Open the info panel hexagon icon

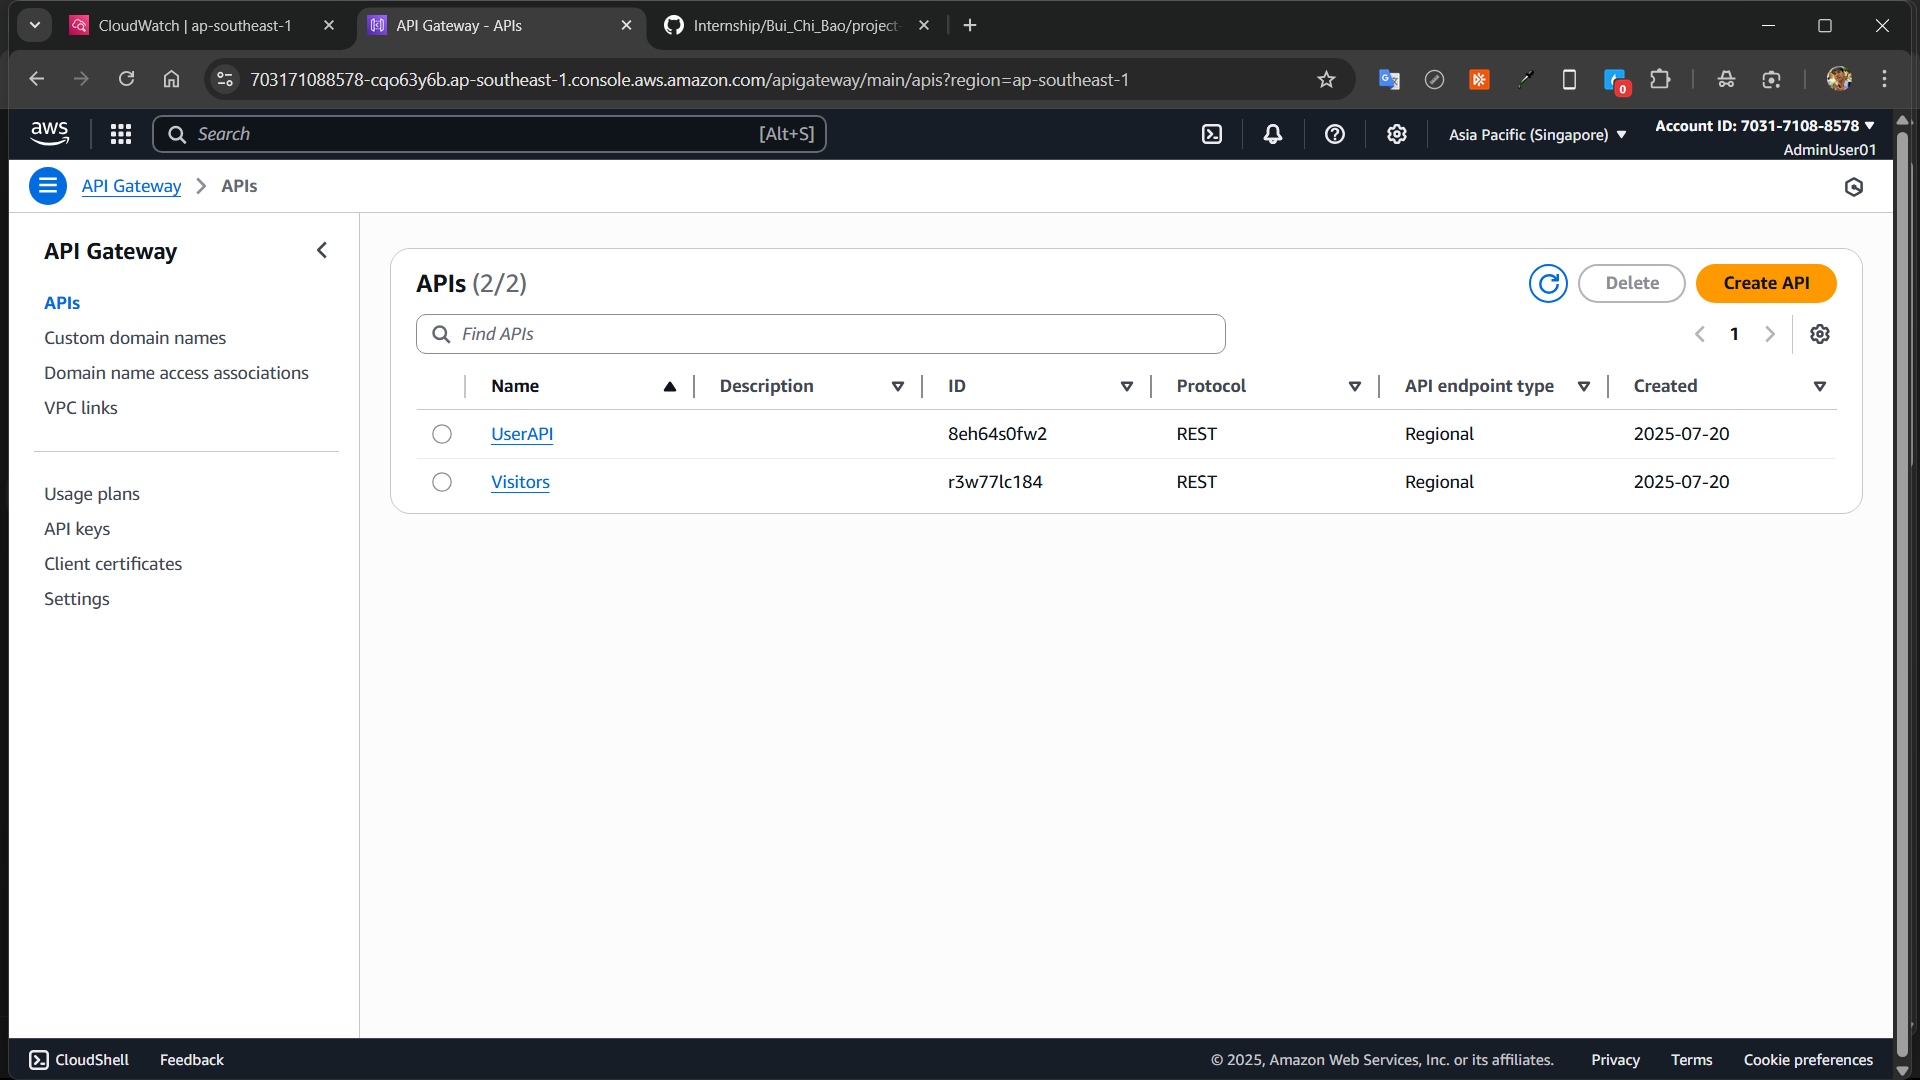tap(1854, 187)
